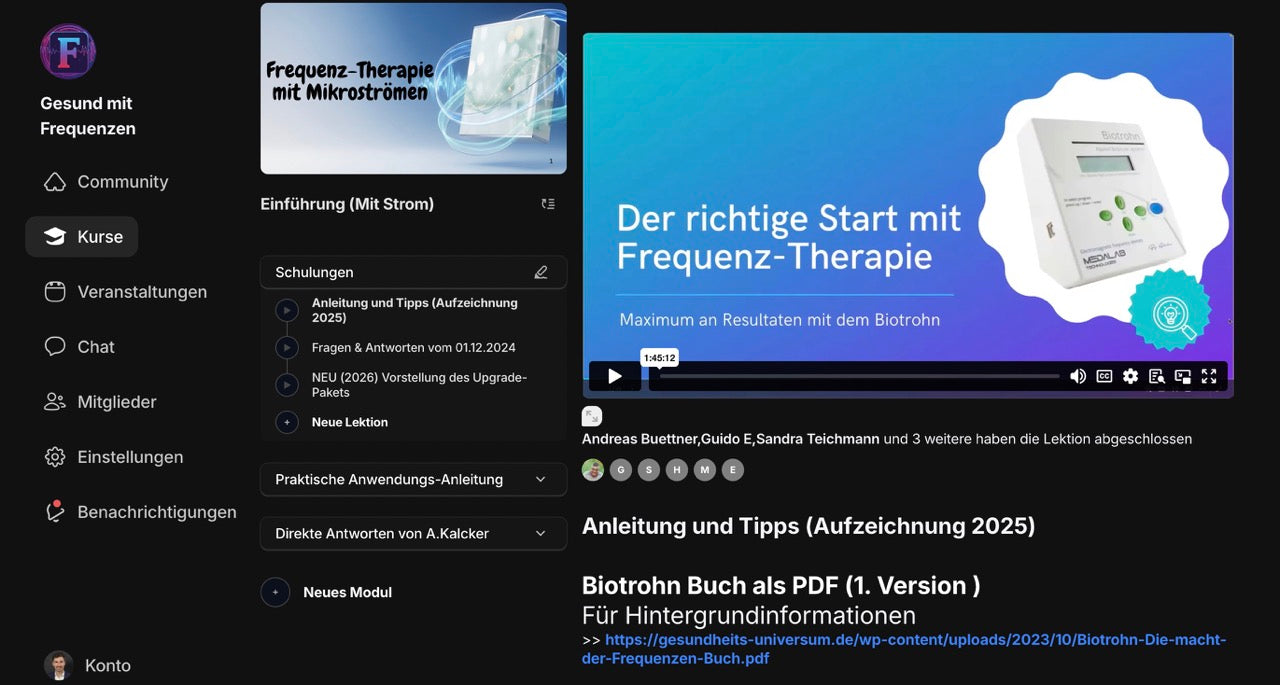This screenshot has height=685, width=1280.
Task: Open the Biotrohn PDF download link
Action: [x=904, y=648]
